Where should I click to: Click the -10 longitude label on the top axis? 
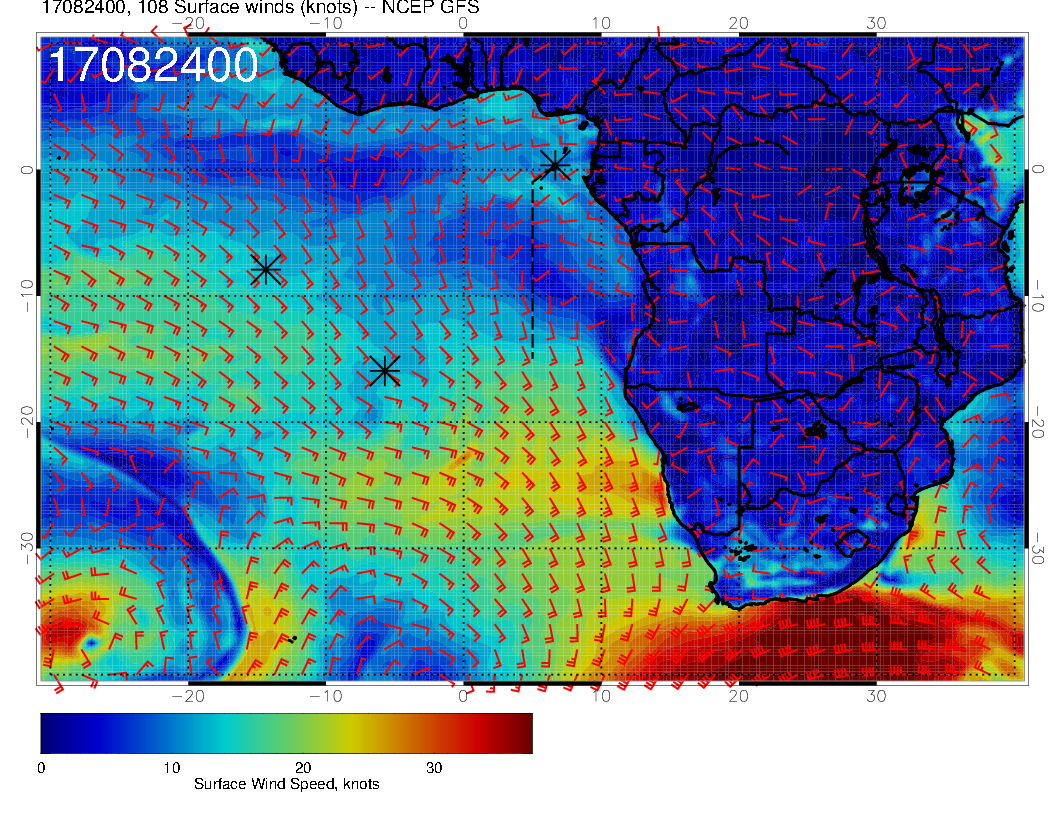coord(326,23)
